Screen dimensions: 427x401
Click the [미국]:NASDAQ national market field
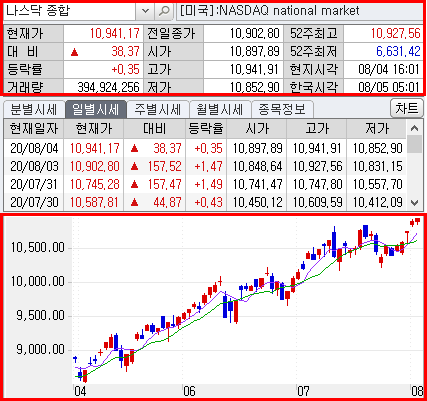[300, 11]
